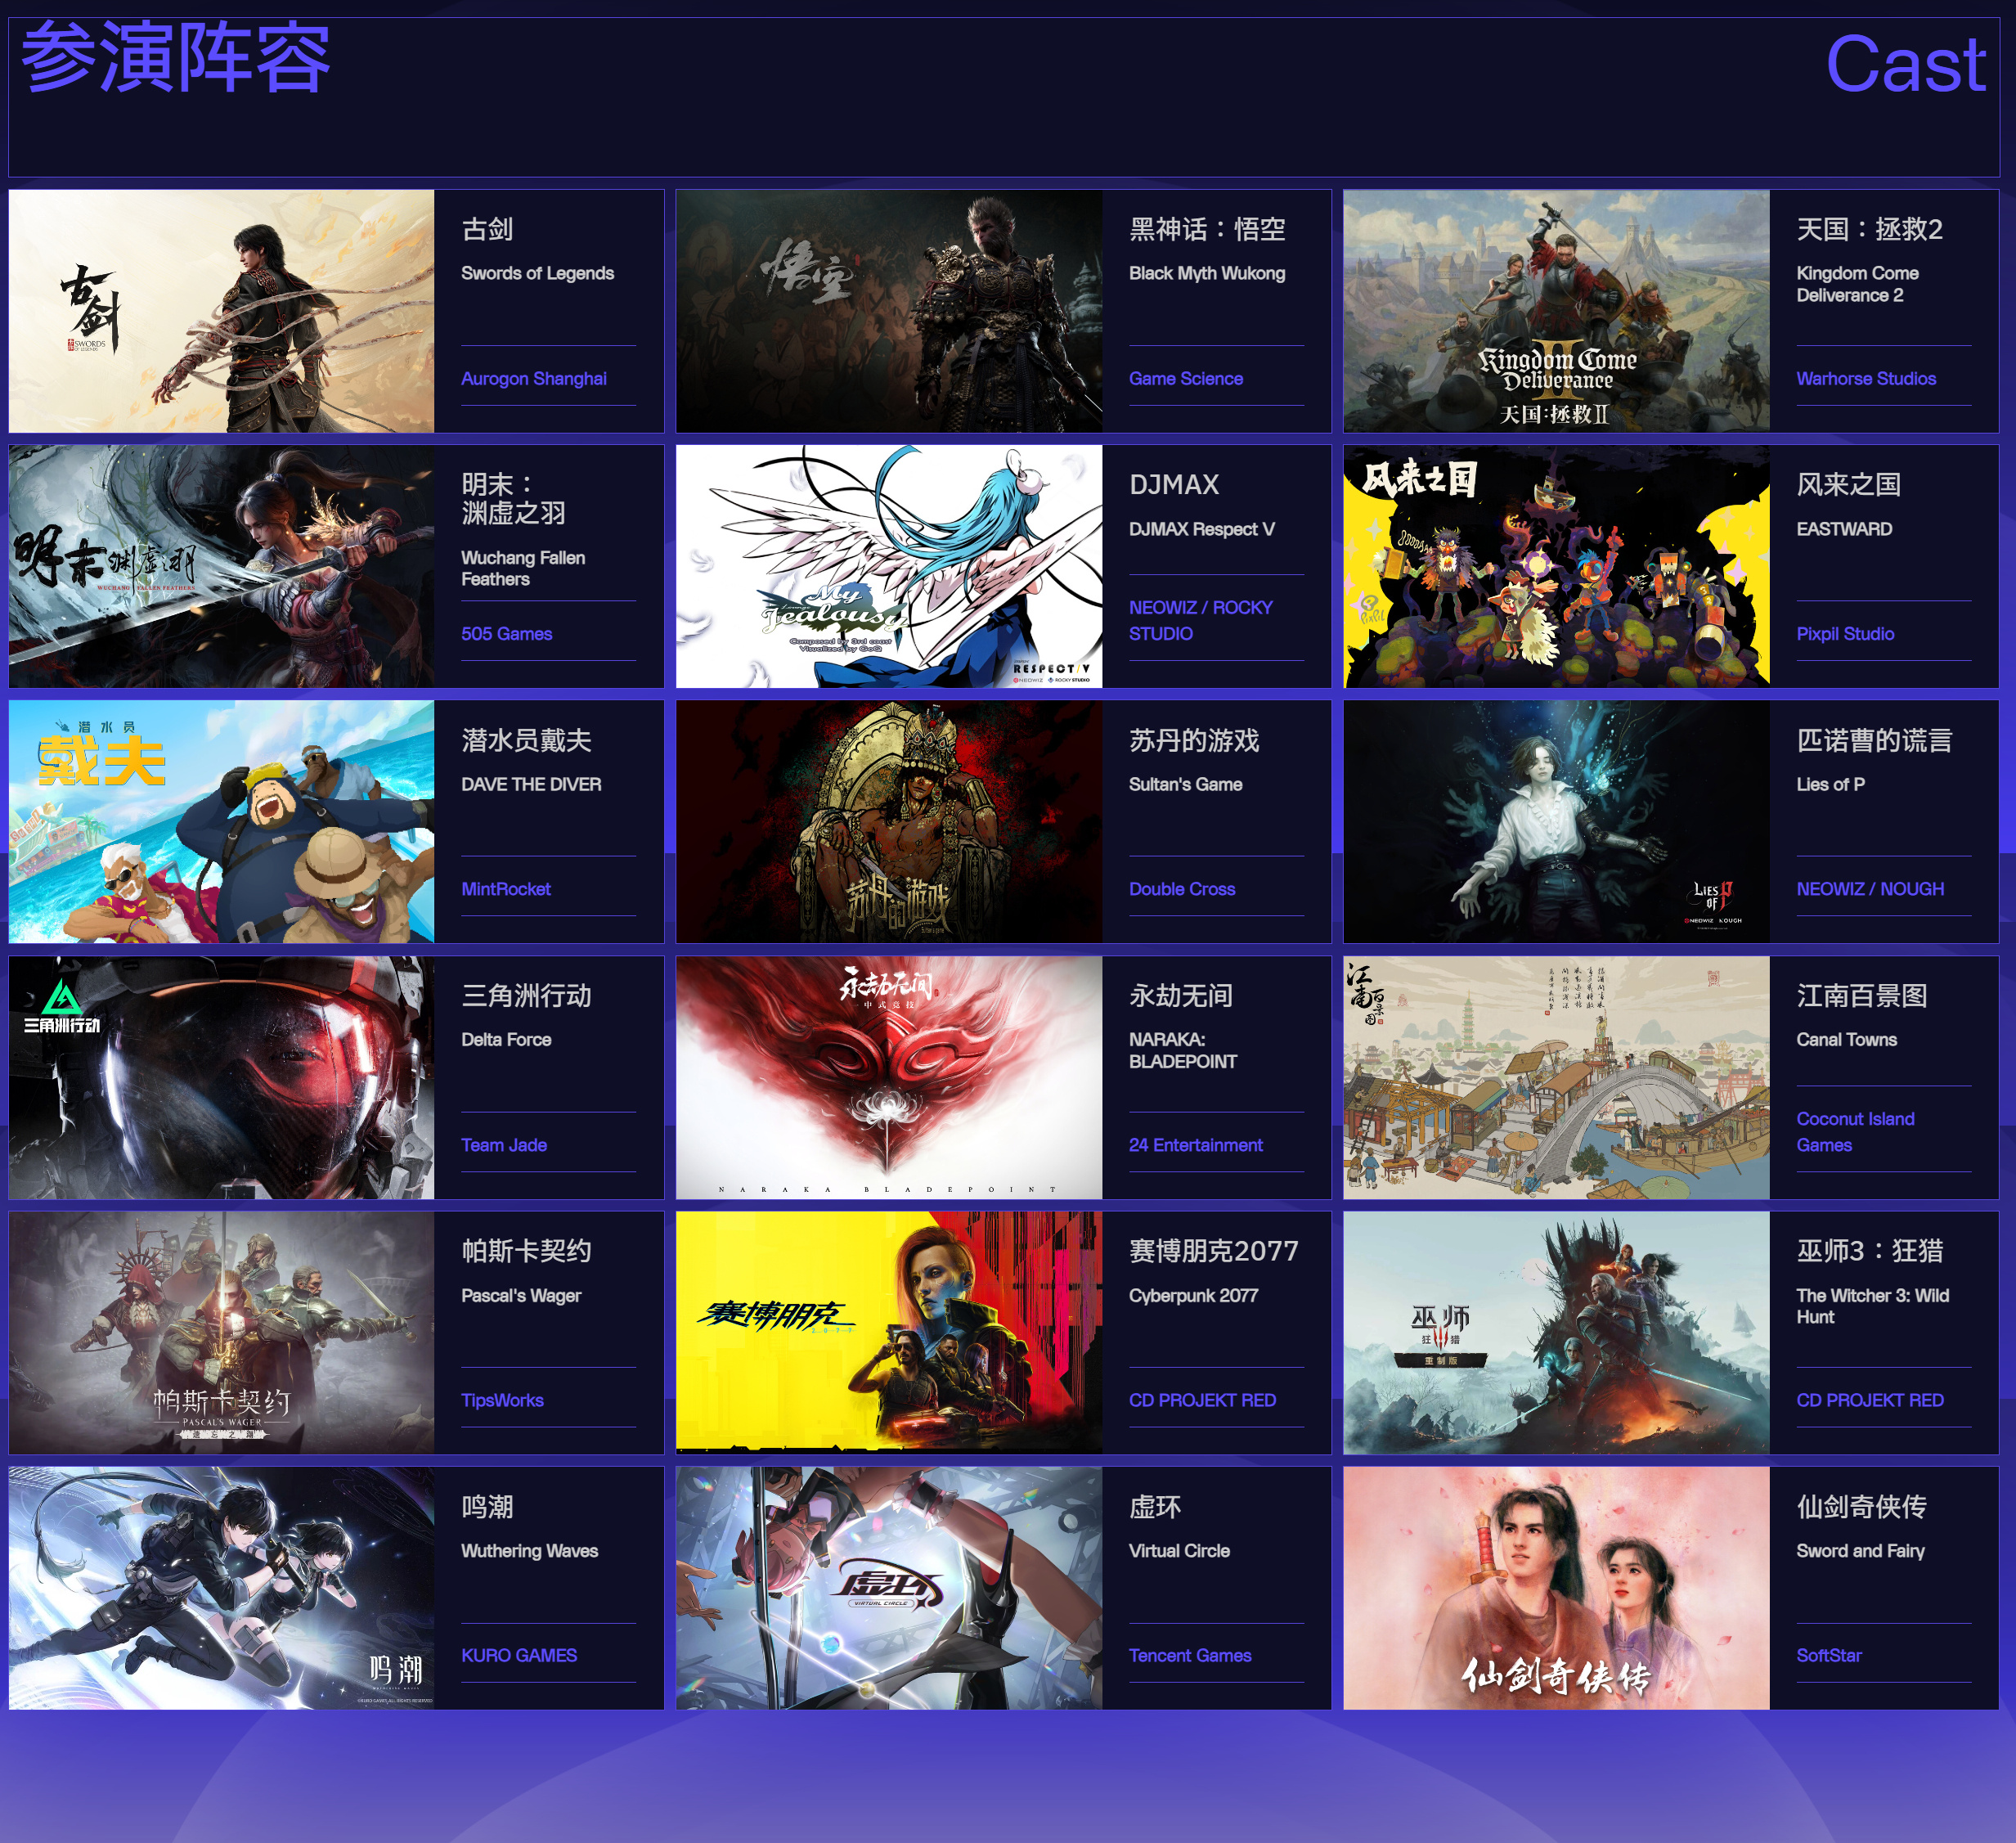Click the Chinese title "古剑"
The image size is (2016, 1843).
tap(487, 229)
